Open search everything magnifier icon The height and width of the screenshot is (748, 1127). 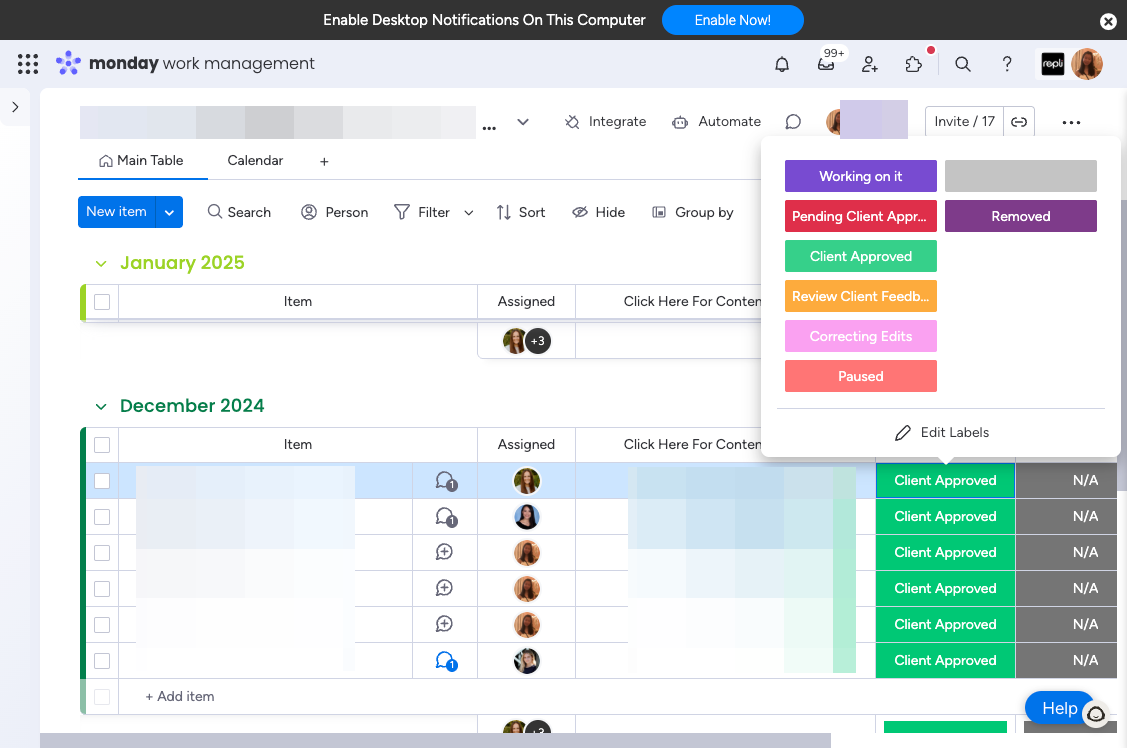(x=962, y=64)
